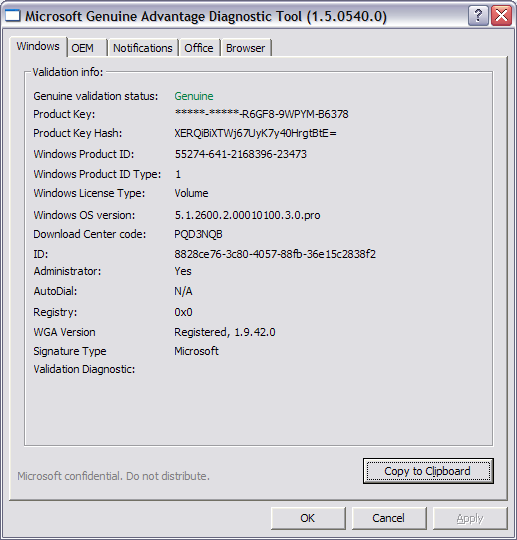Switch to the Office tab

[199, 48]
